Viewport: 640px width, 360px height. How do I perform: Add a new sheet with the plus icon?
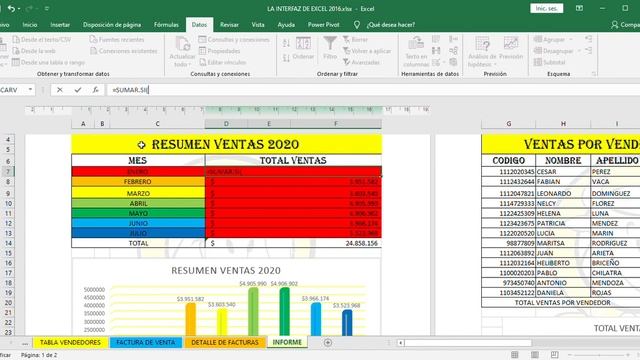pyautogui.click(x=328, y=343)
